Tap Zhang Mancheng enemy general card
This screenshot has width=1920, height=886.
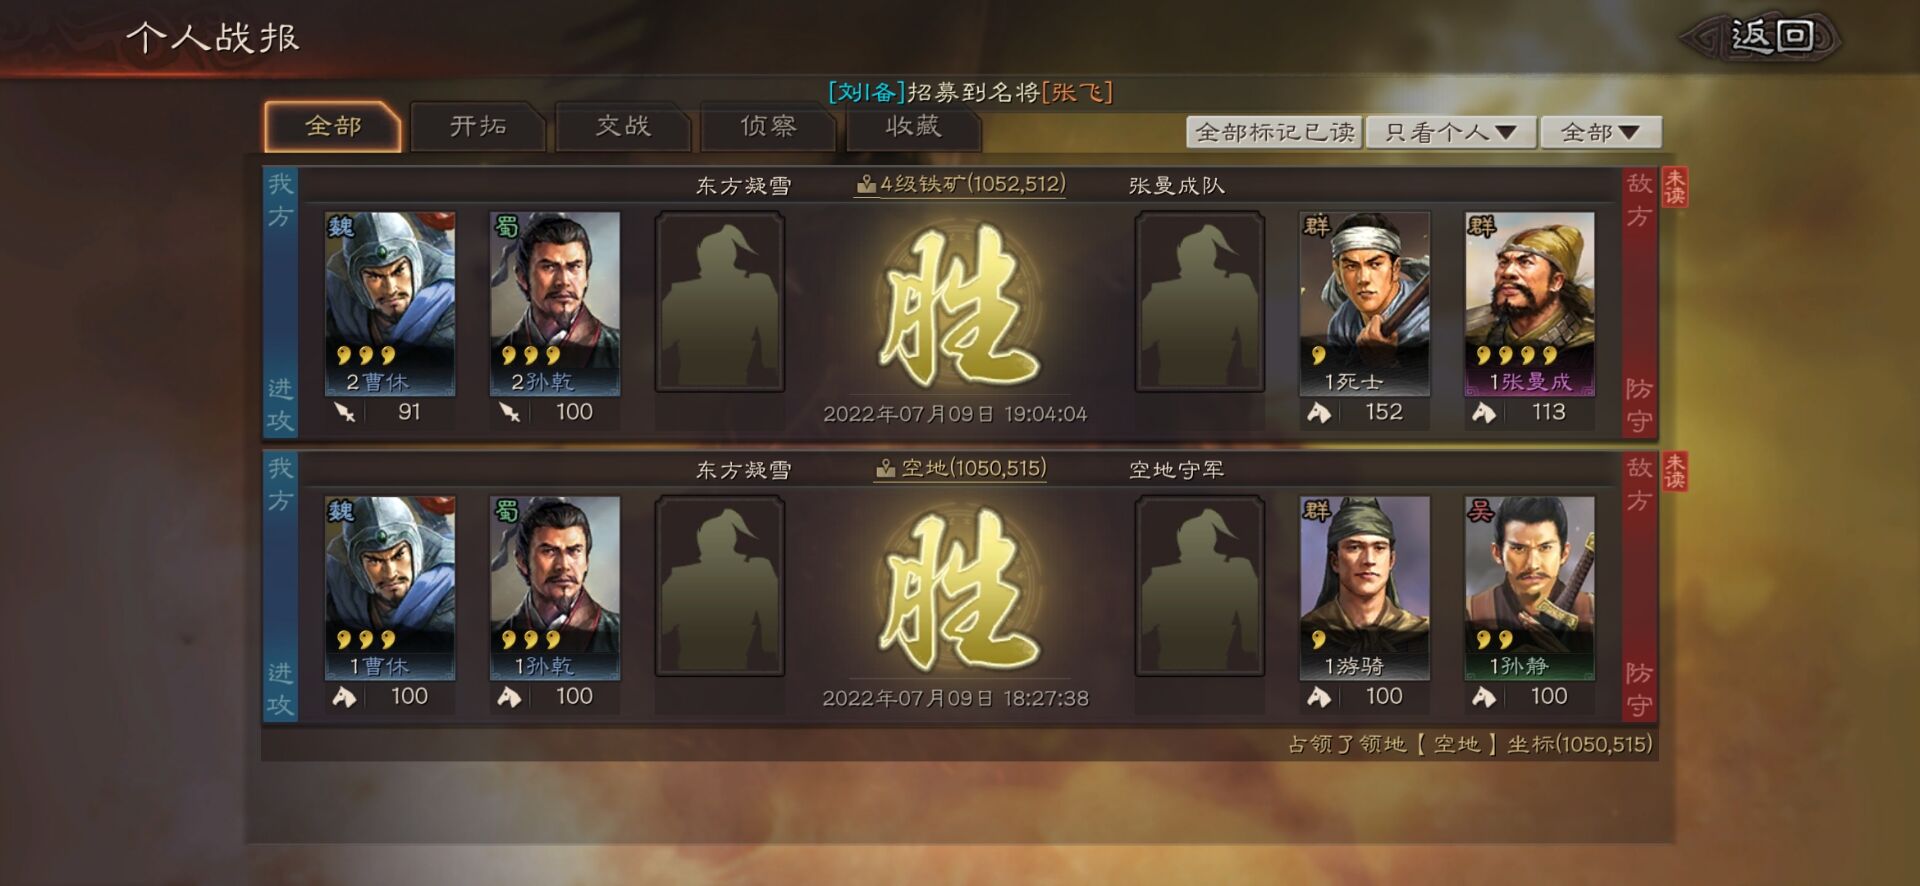(1530, 303)
